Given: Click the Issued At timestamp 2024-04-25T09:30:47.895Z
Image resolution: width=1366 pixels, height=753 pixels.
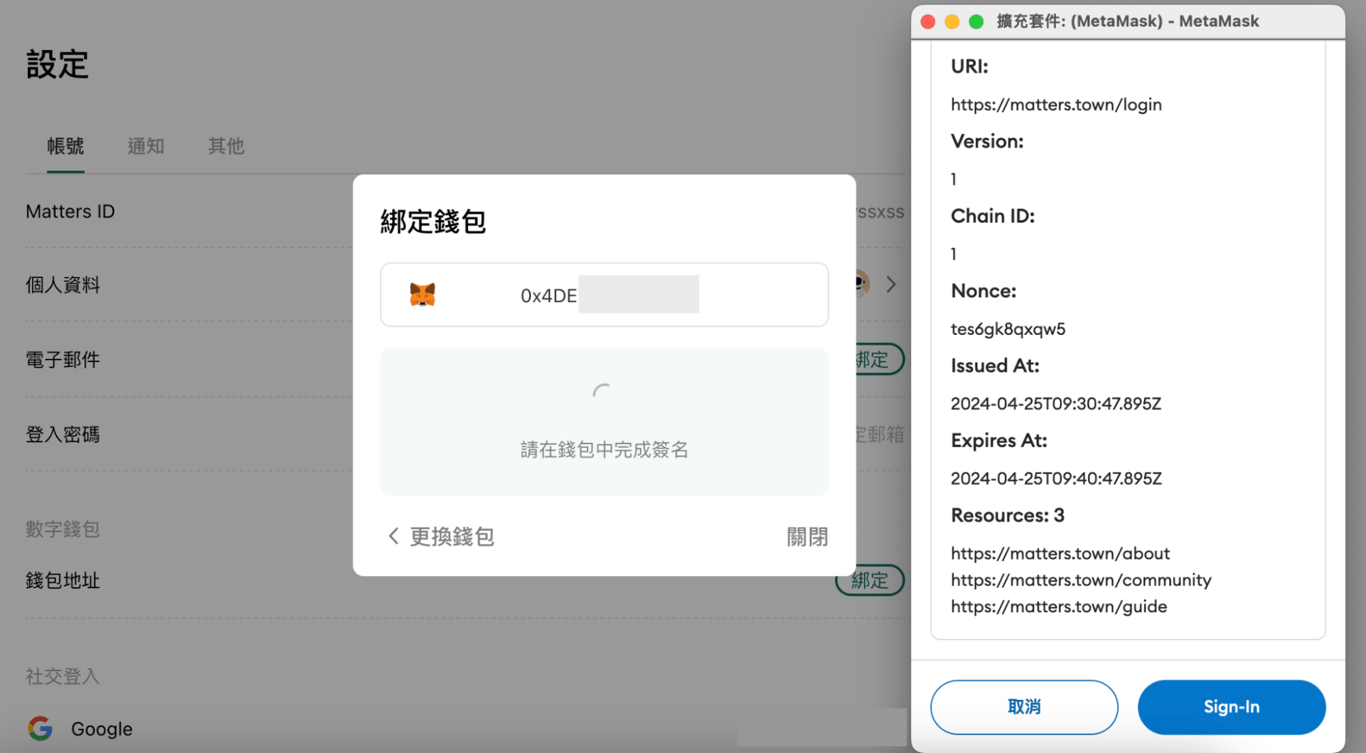Looking at the screenshot, I should point(1056,404).
